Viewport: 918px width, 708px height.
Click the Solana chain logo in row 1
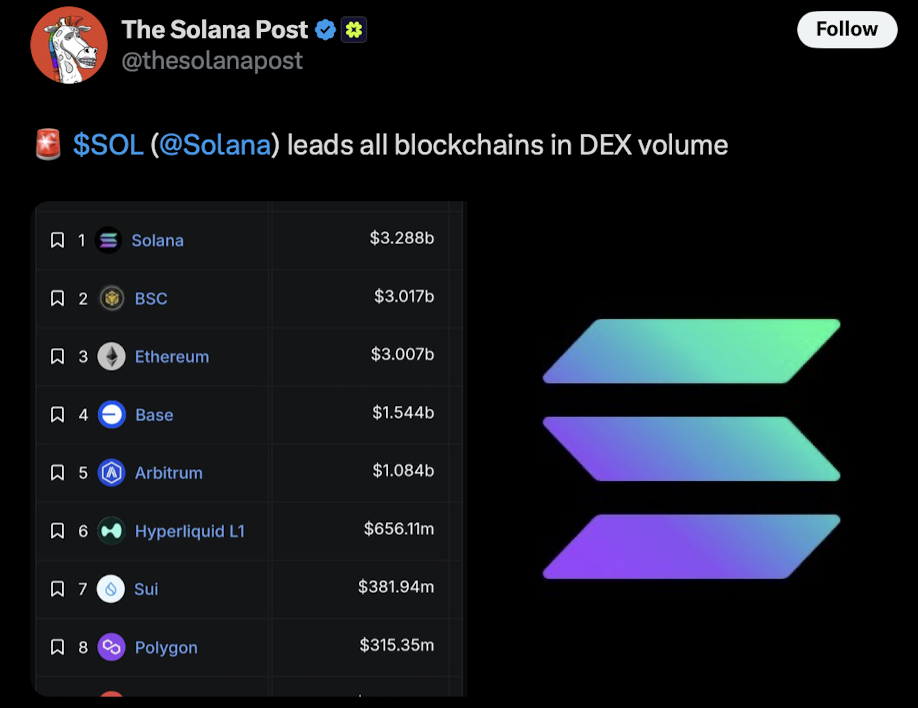pos(108,240)
